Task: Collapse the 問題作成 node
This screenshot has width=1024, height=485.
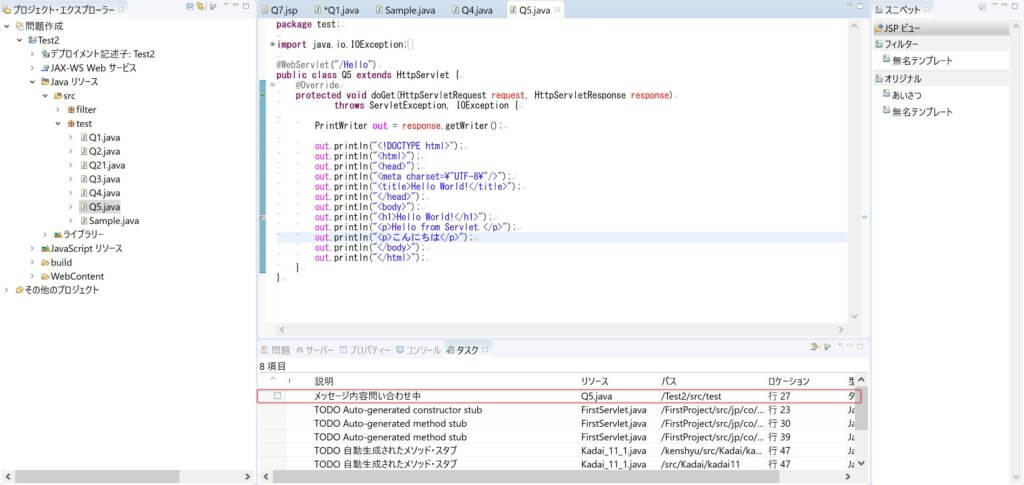Action: click(7, 27)
